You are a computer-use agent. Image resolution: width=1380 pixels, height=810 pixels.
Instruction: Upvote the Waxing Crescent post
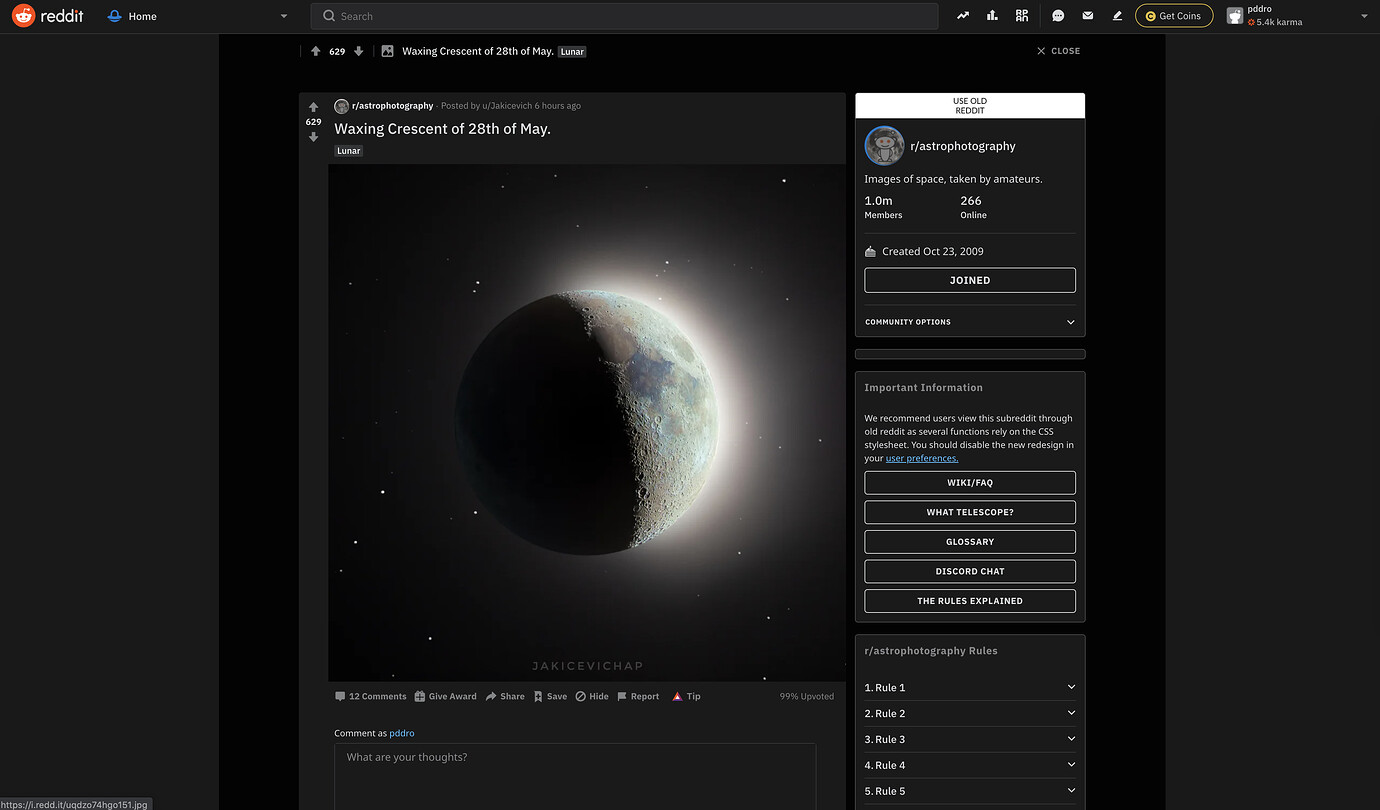click(313, 107)
